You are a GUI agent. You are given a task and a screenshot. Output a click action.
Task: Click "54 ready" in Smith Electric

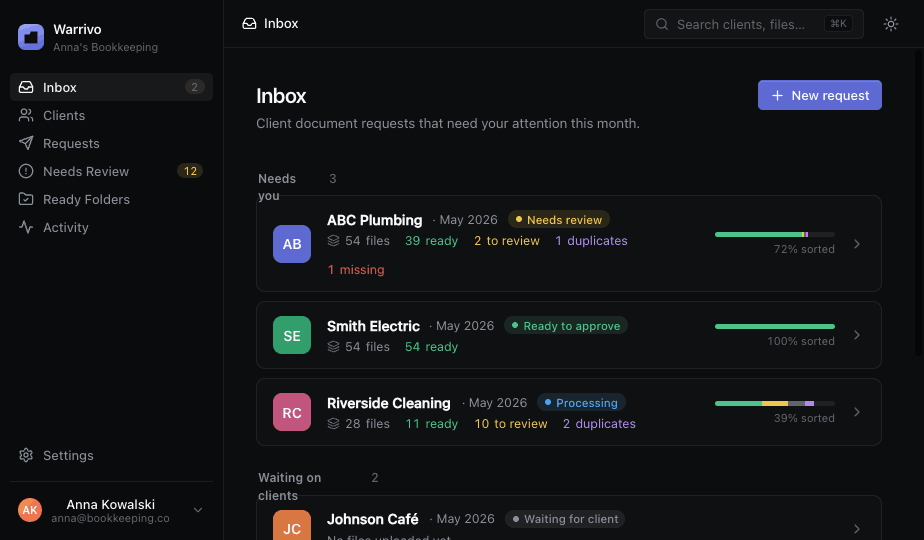(431, 347)
